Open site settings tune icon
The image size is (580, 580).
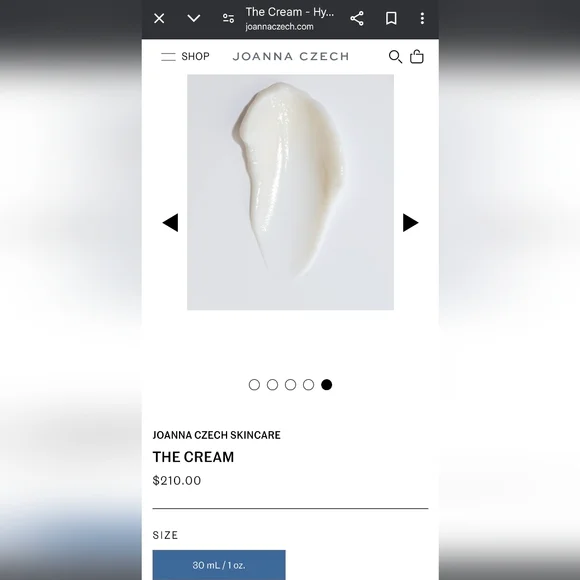(228, 18)
